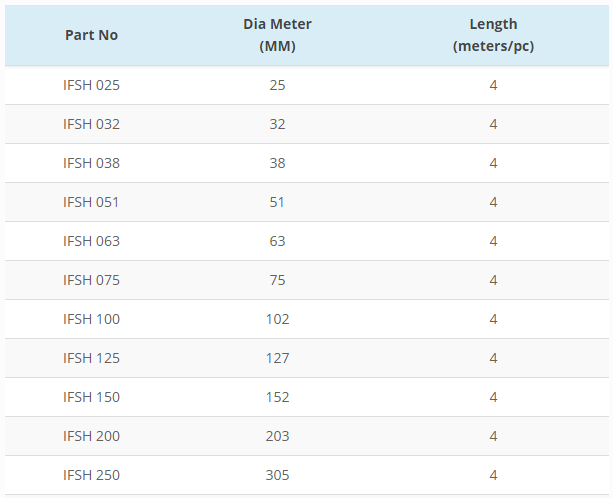Select the IFSH 075 part number
Image resolution: width=613 pixels, height=498 pixels.
[91, 280]
